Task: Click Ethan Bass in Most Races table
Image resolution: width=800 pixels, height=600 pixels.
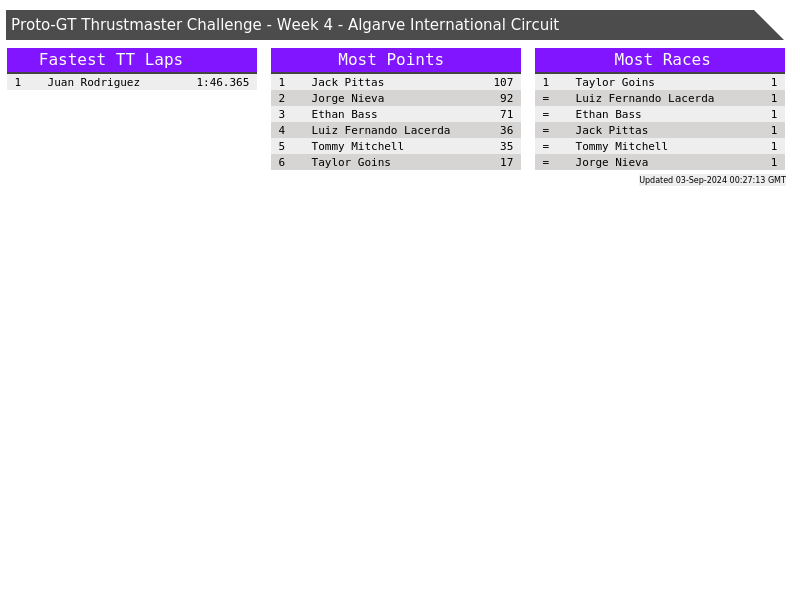Action: click(x=608, y=115)
